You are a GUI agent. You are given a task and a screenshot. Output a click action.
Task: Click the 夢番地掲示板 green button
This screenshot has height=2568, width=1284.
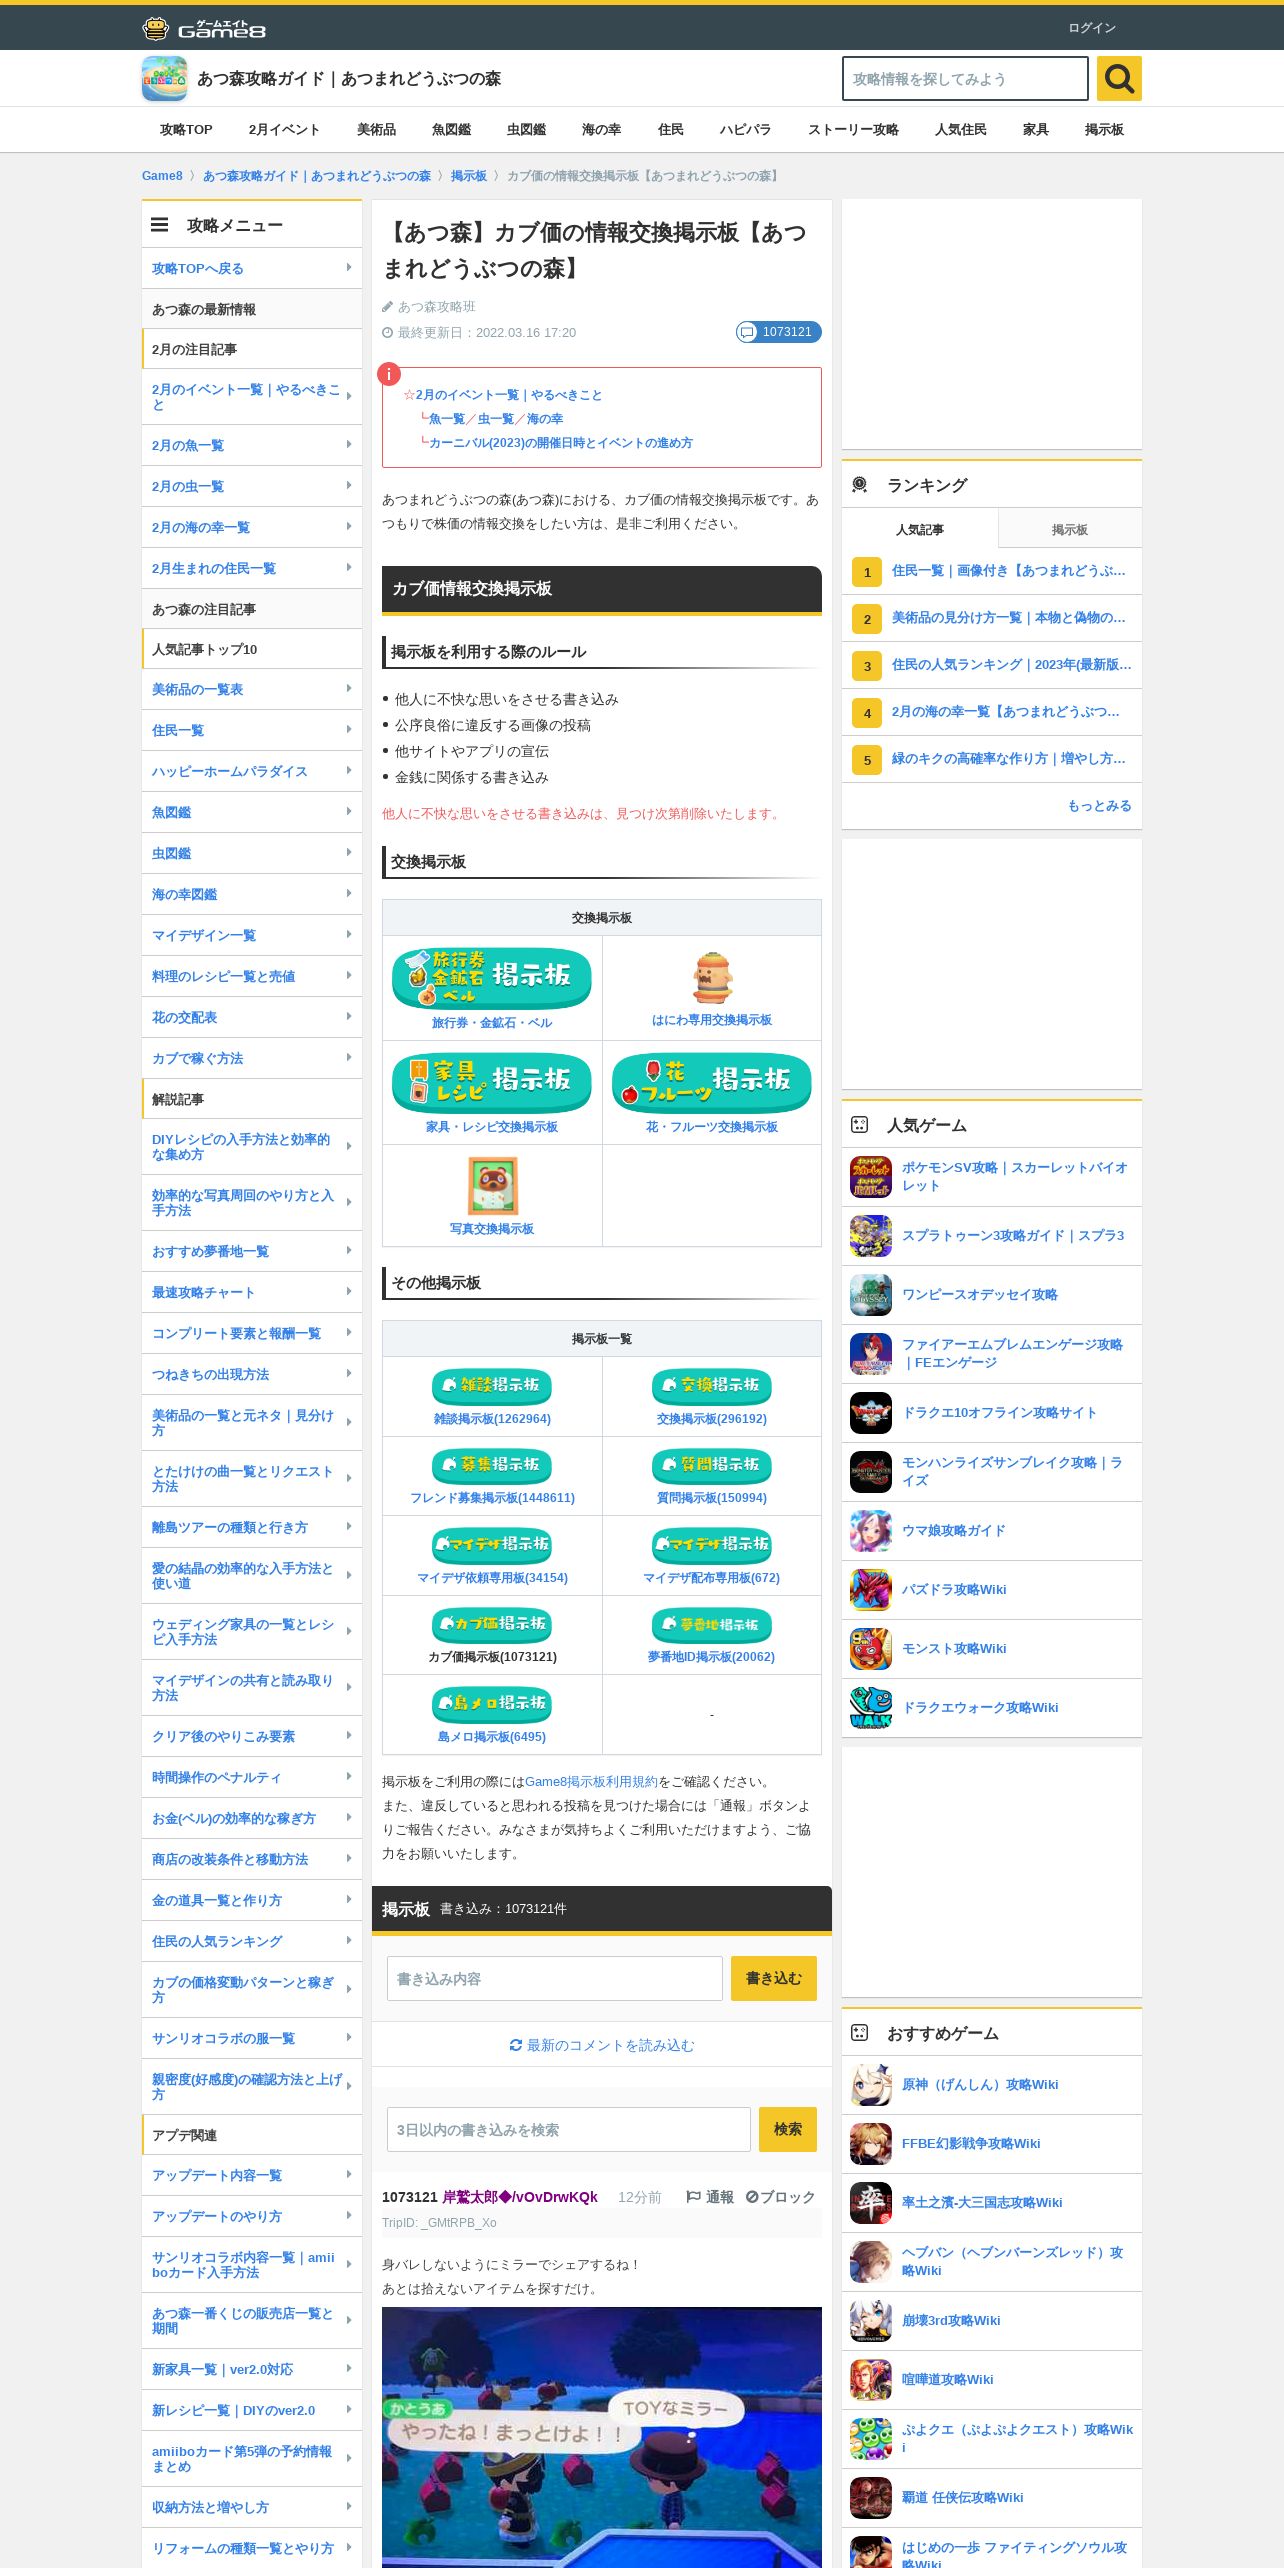(x=712, y=1624)
